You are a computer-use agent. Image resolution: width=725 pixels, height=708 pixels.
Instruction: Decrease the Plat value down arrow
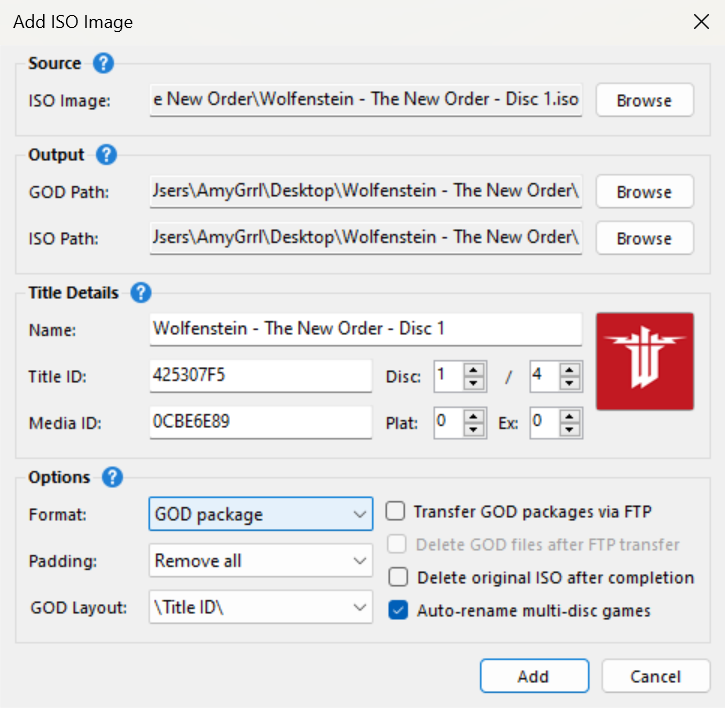point(473,430)
